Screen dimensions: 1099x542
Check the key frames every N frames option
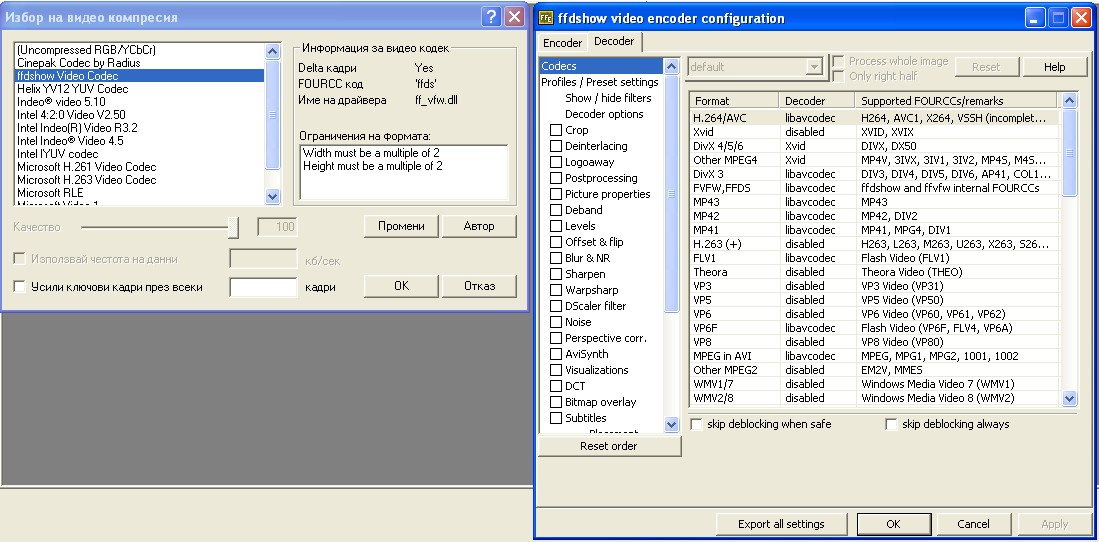[x=20, y=287]
